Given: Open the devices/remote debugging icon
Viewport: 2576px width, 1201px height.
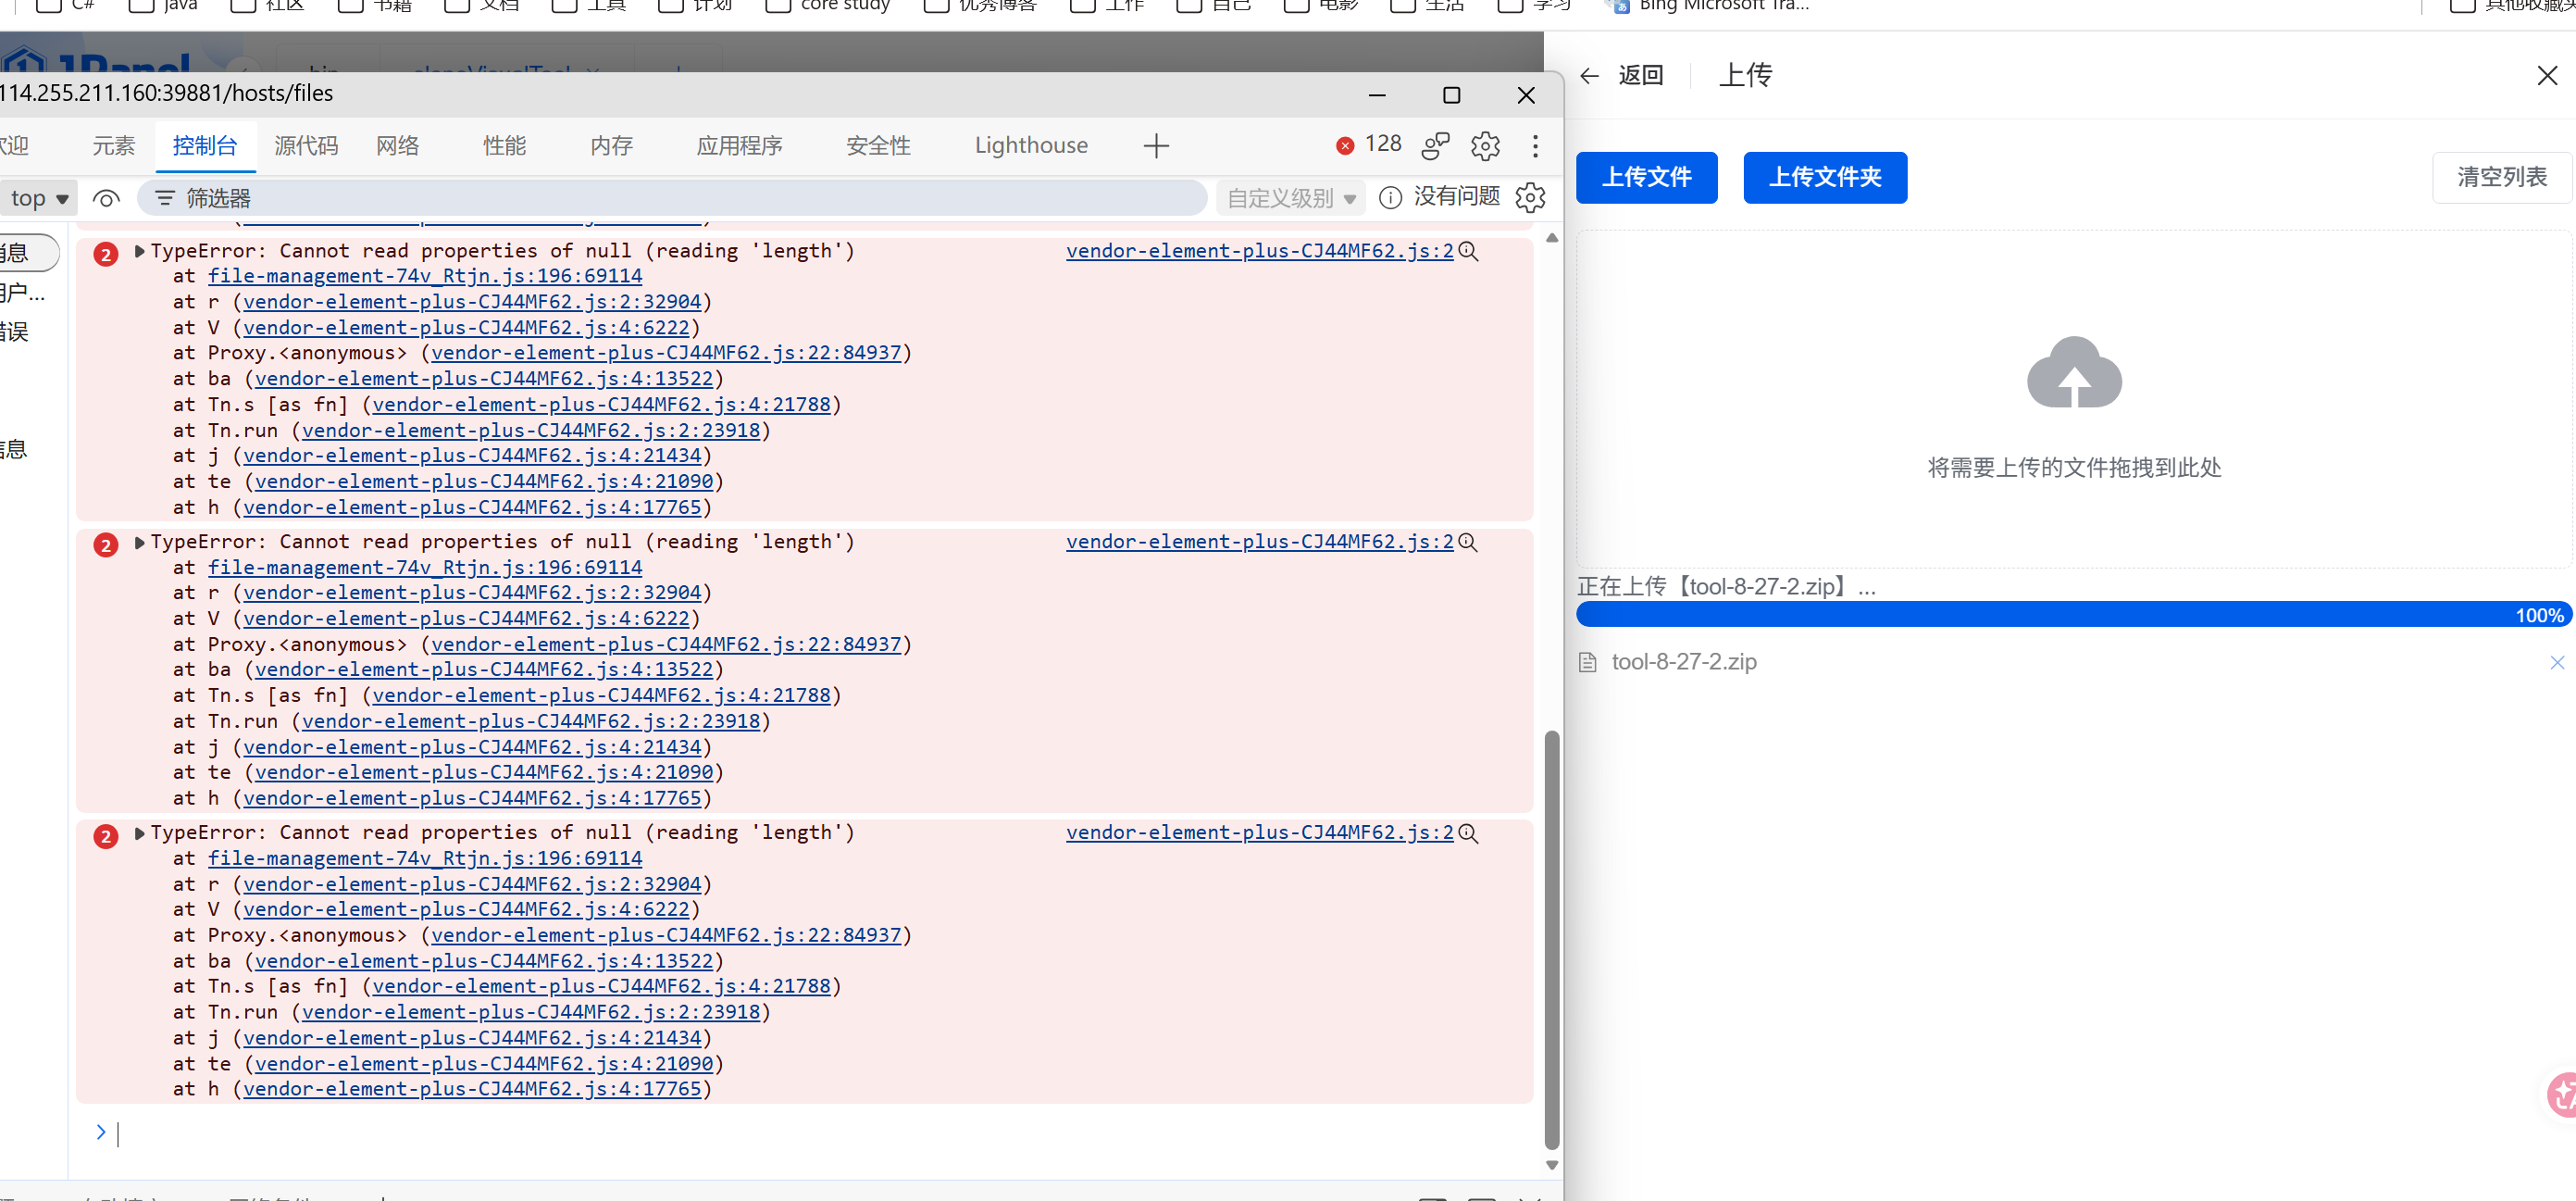Looking at the screenshot, I should pos(1436,146).
